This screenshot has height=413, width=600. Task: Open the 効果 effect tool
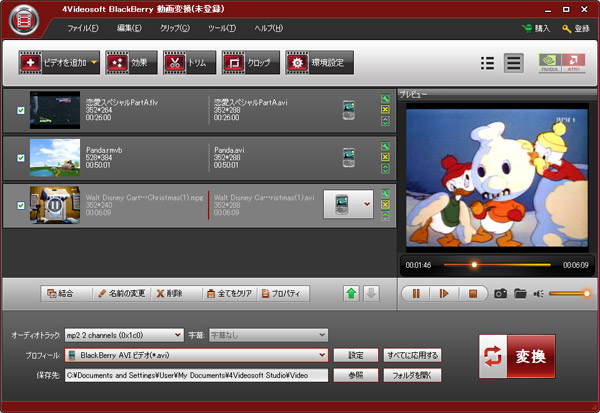point(131,62)
